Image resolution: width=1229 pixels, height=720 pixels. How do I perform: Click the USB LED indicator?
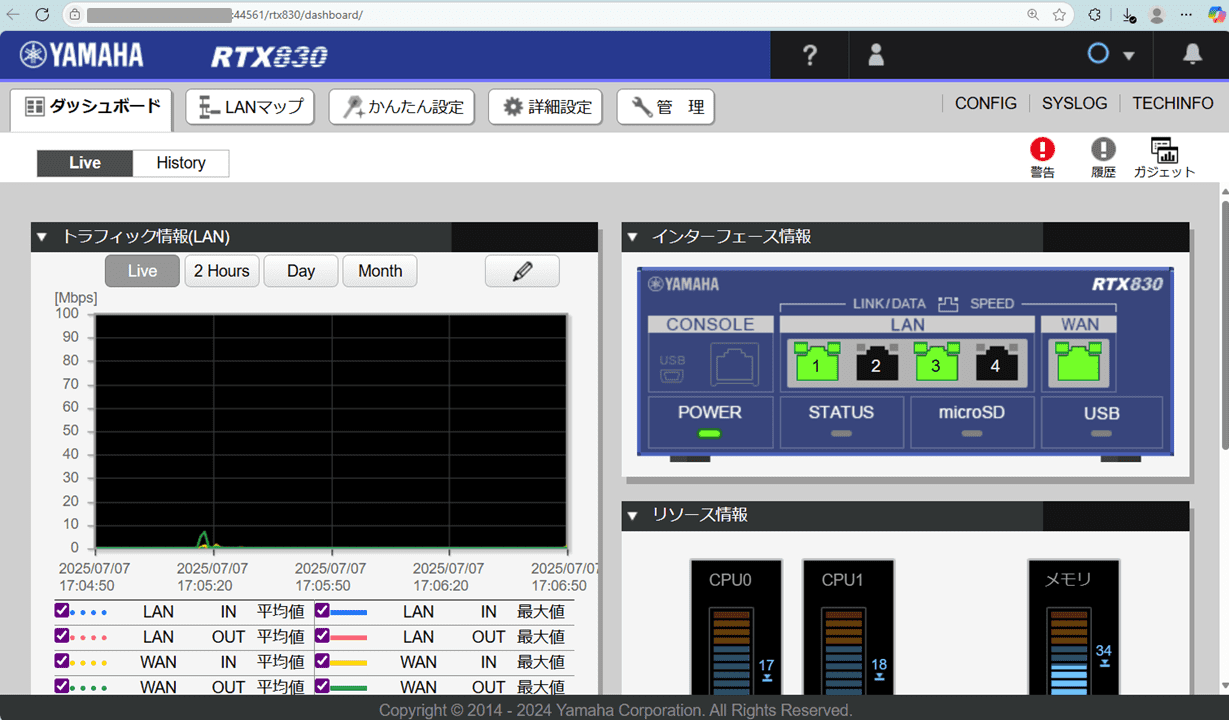click(x=1101, y=433)
